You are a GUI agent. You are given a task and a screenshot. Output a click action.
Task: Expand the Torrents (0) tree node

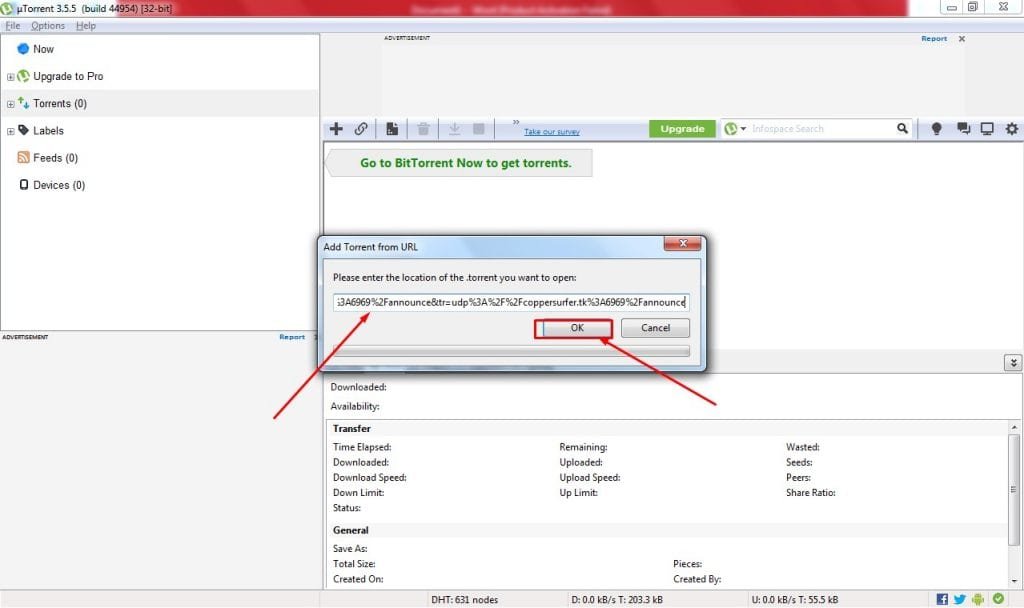point(11,104)
